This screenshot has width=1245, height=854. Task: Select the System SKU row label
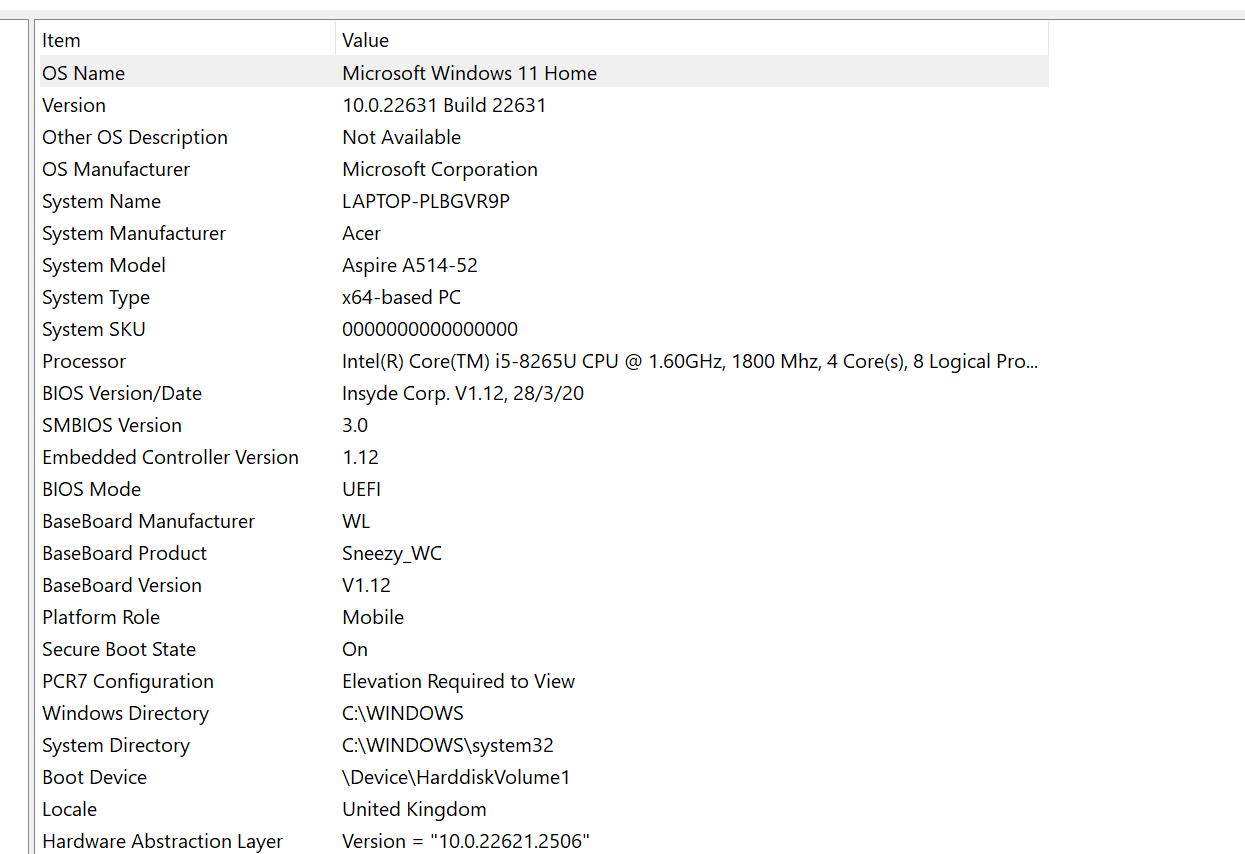click(x=94, y=329)
